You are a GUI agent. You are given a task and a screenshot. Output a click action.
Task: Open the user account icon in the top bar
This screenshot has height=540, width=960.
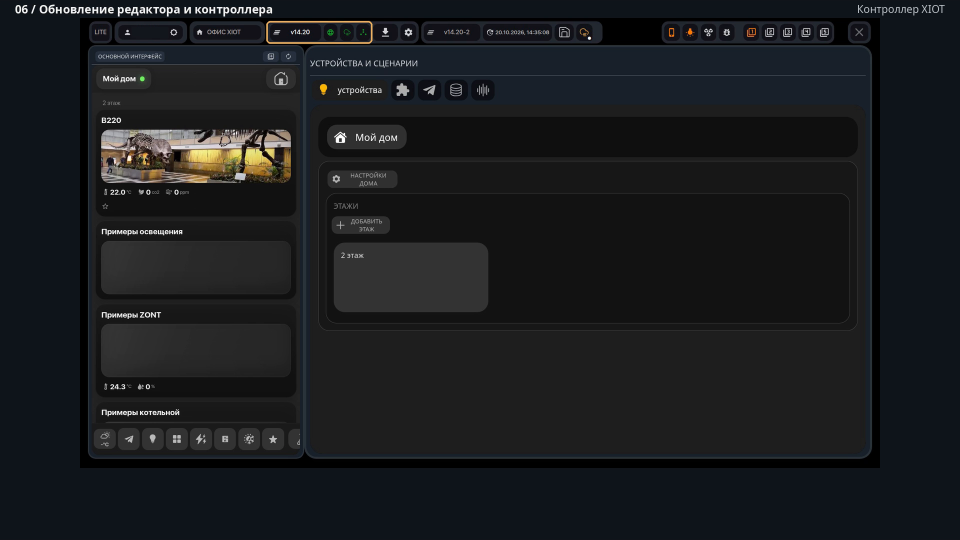(127, 32)
